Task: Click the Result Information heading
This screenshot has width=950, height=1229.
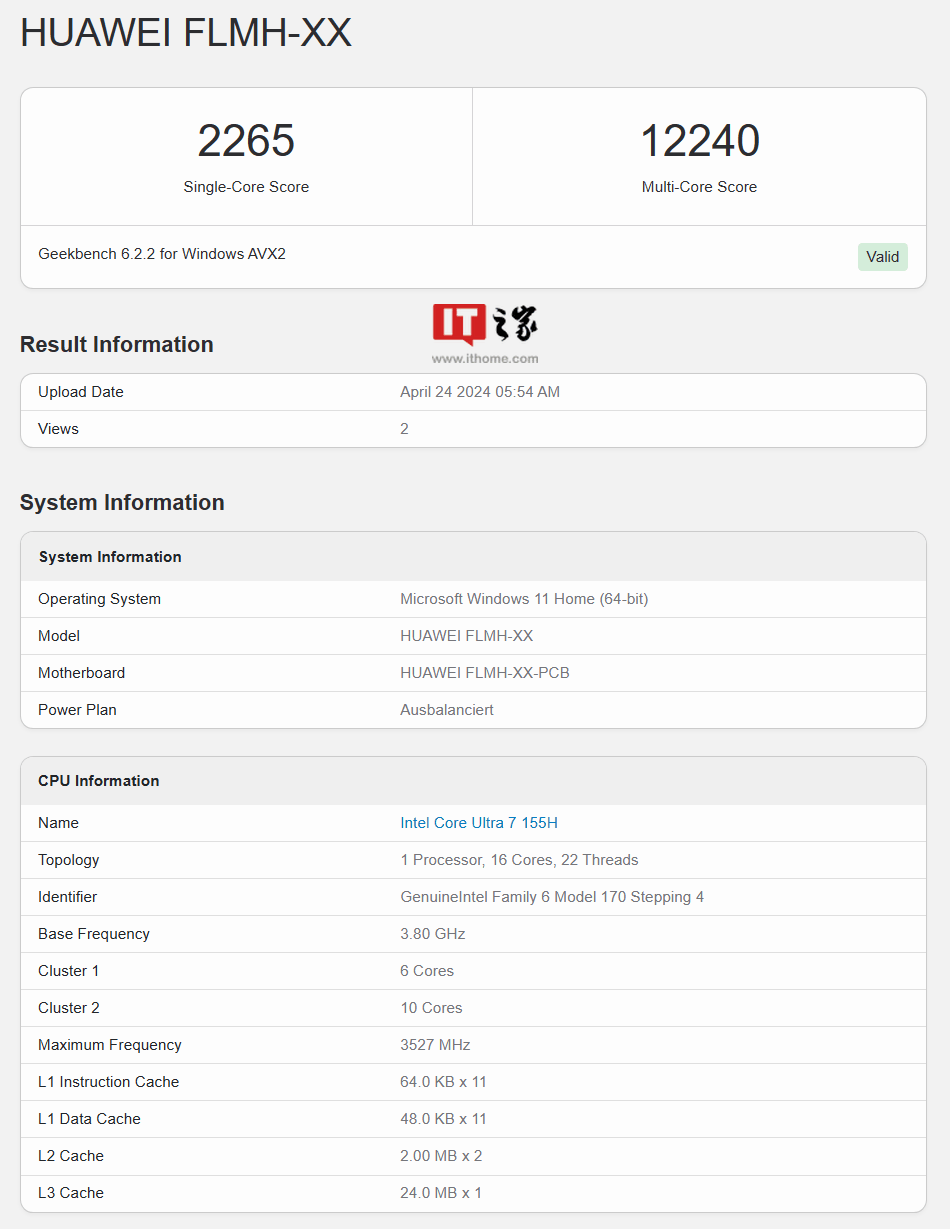Action: tap(117, 344)
